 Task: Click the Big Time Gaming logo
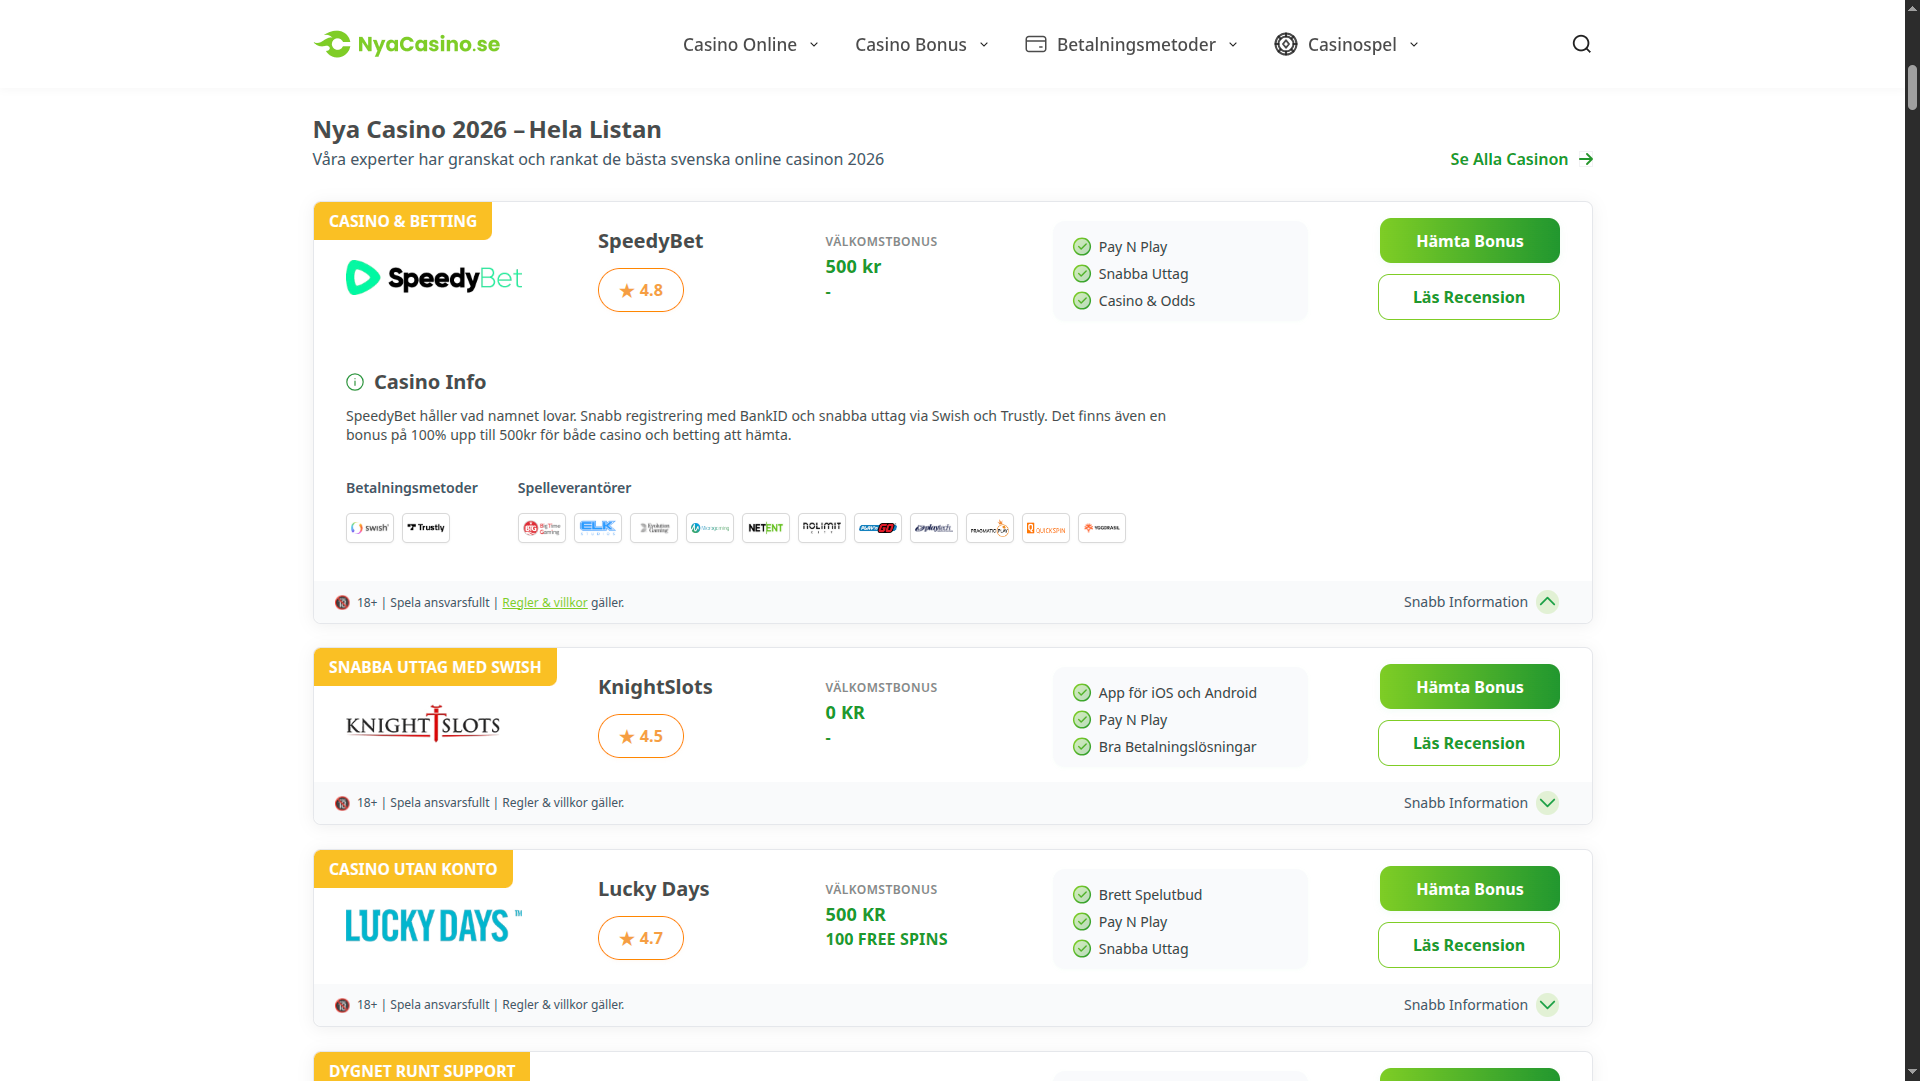pos(542,528)
